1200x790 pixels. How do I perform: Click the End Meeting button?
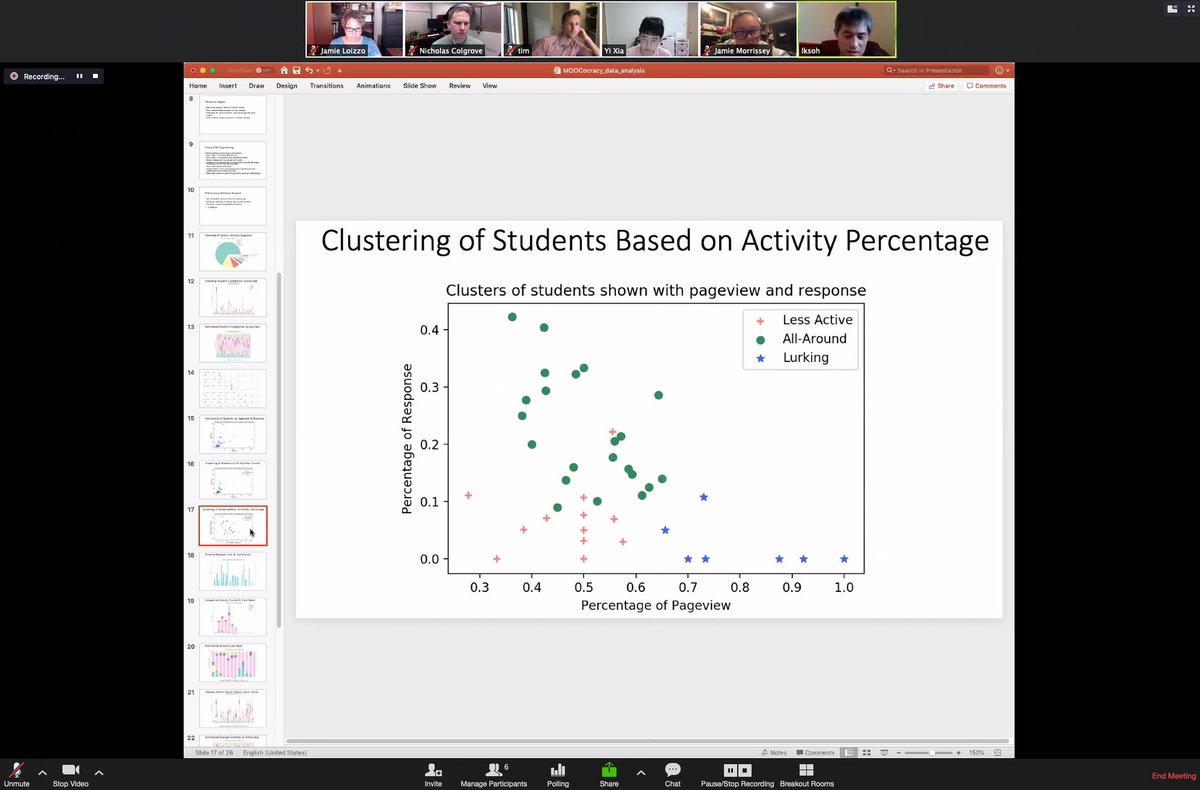(x=1172, y=775)
